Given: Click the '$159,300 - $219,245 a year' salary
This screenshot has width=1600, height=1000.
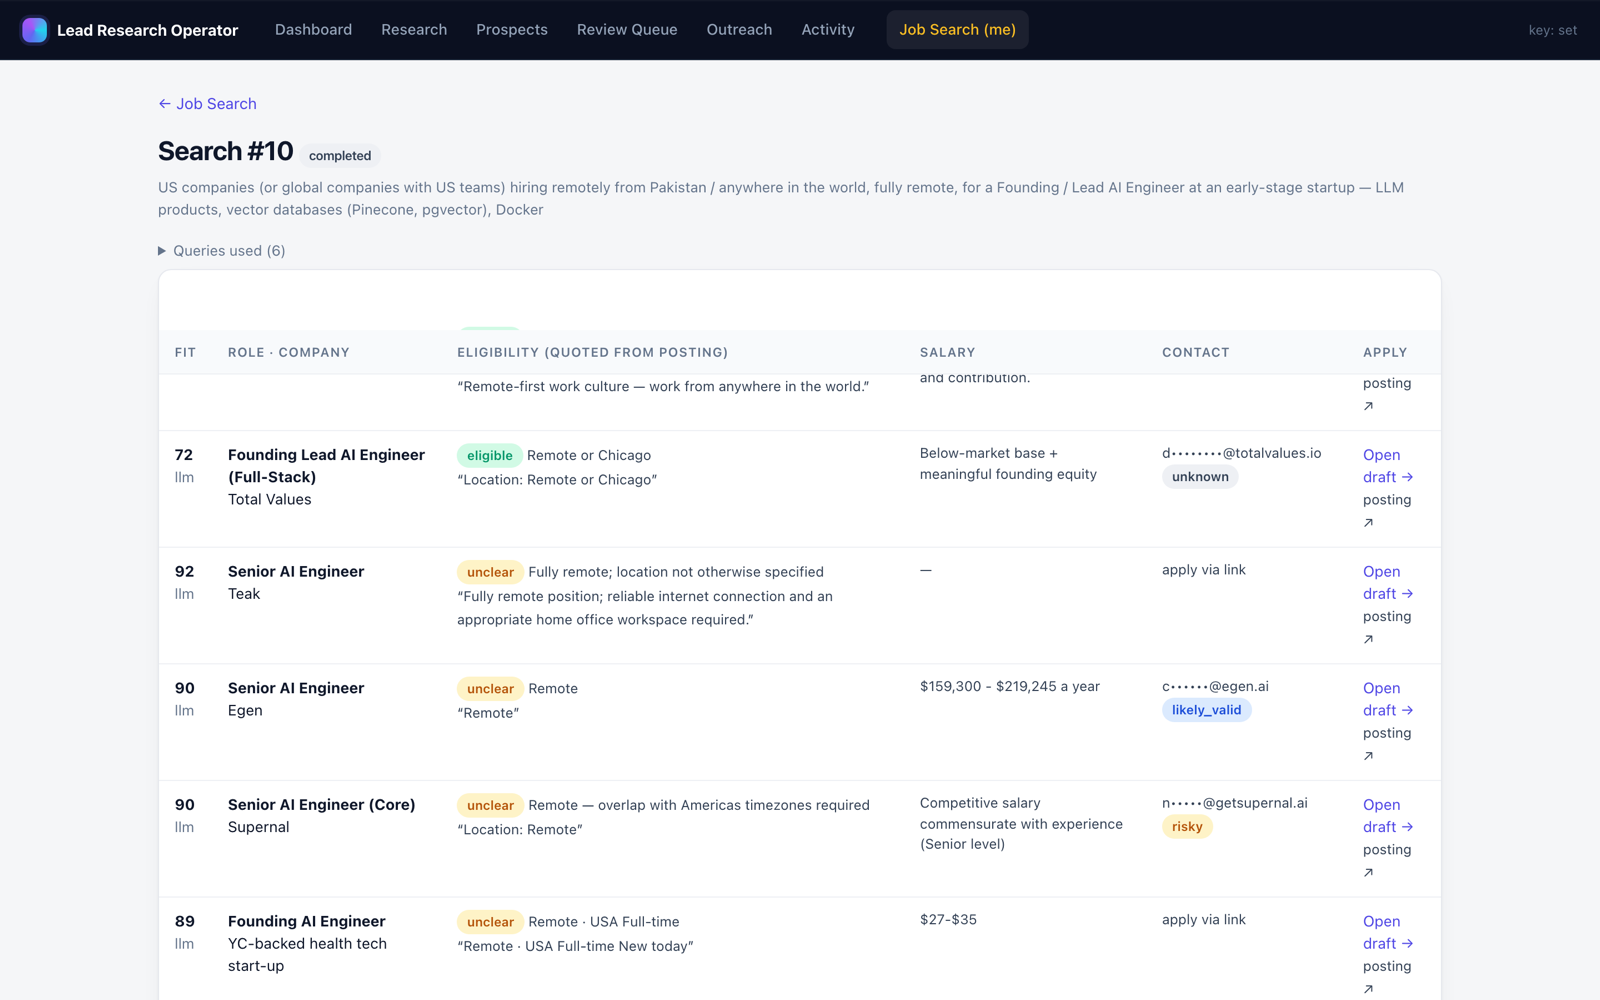Looking at the screenshot, I should pyautogui.click(x=1010, y=686).
